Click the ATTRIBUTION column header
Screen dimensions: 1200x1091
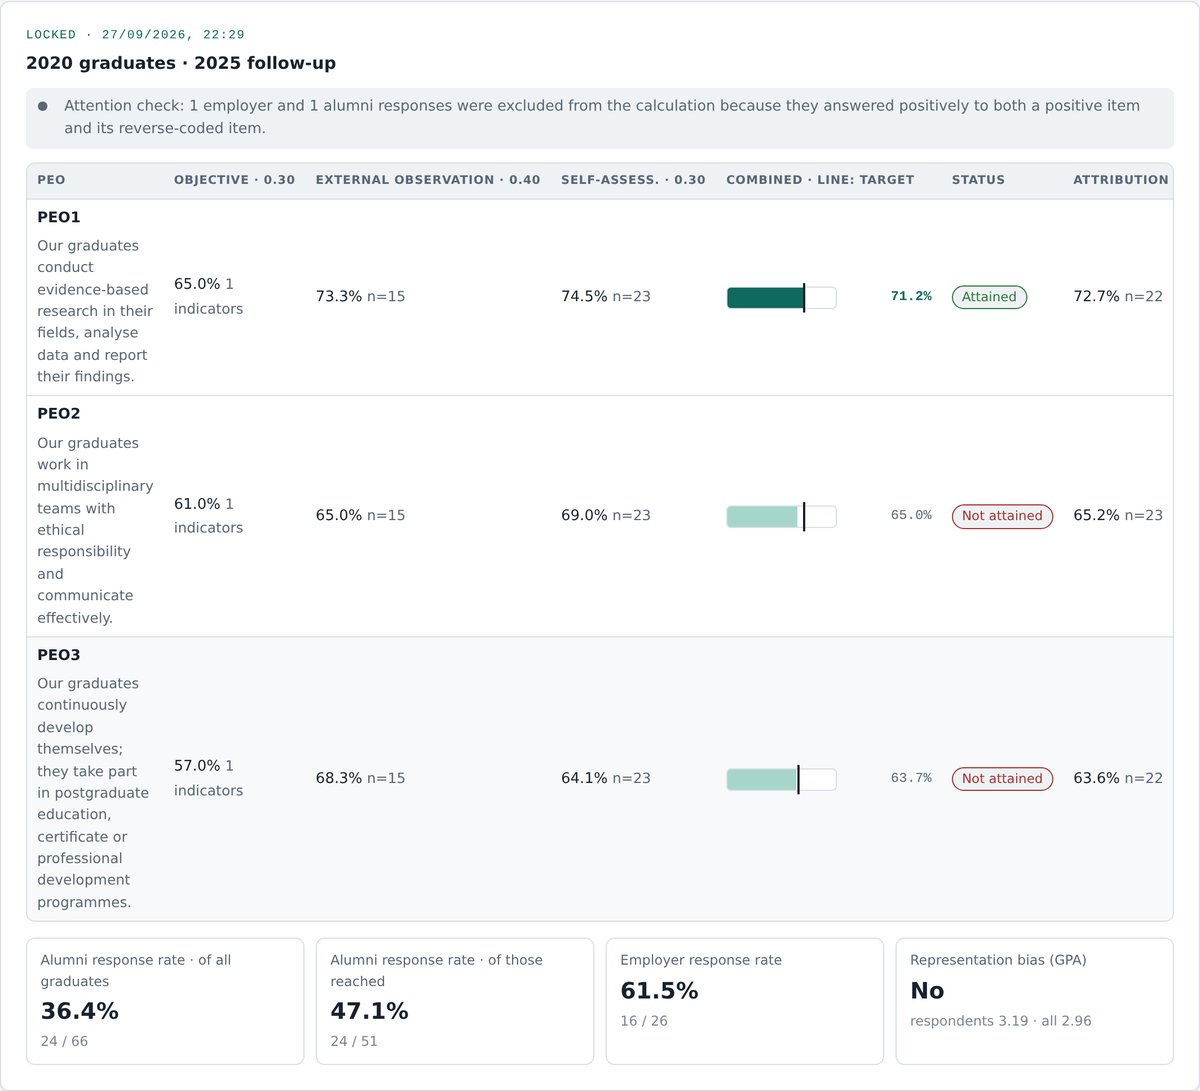tap(1121, 180)
